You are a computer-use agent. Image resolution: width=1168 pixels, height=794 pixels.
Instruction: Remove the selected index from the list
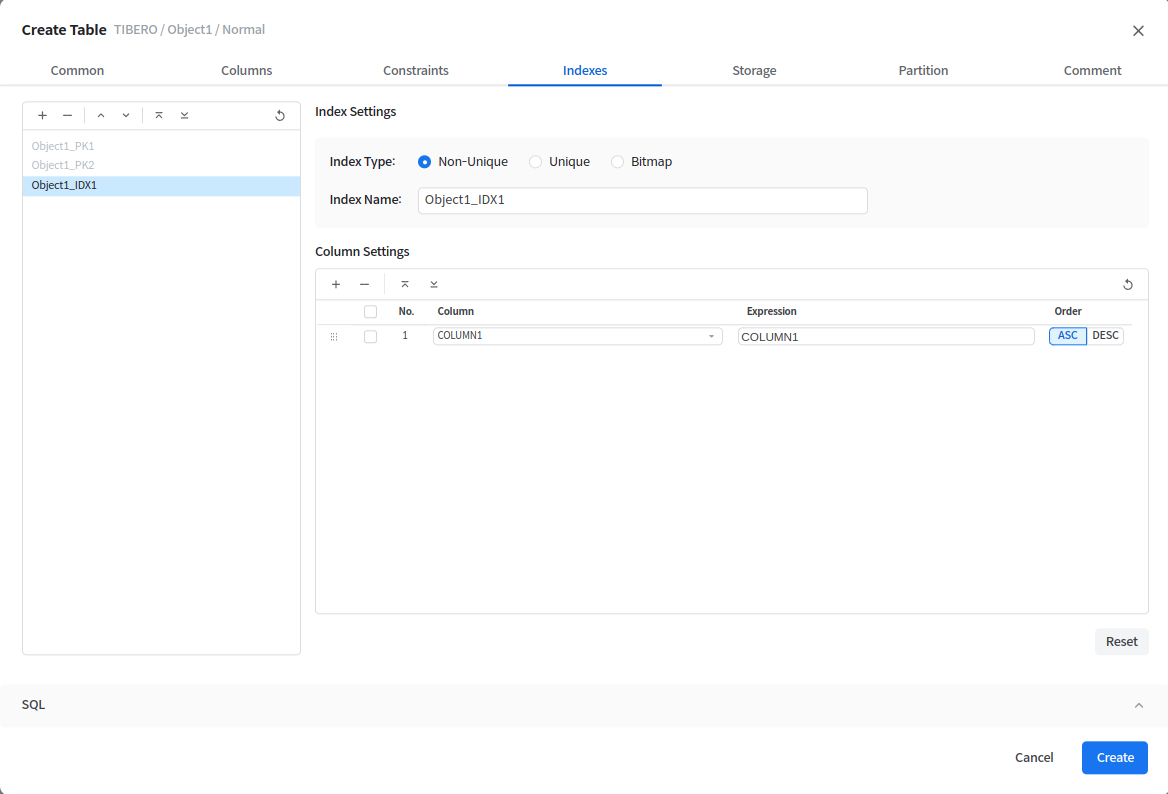(x=67, y=116)
